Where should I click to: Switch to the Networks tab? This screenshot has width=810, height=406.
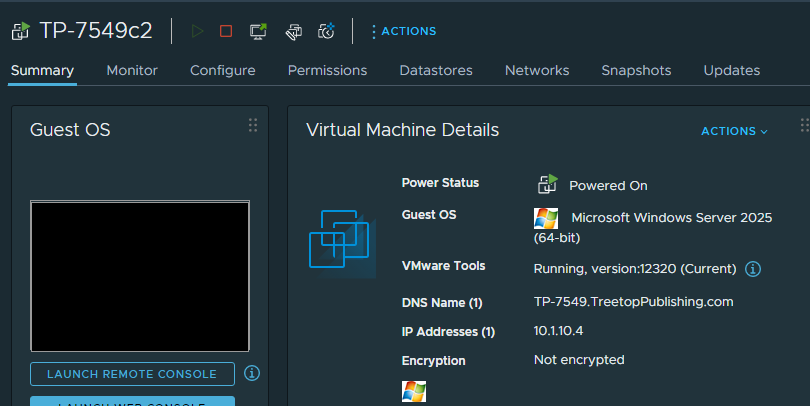click(537, 70)
